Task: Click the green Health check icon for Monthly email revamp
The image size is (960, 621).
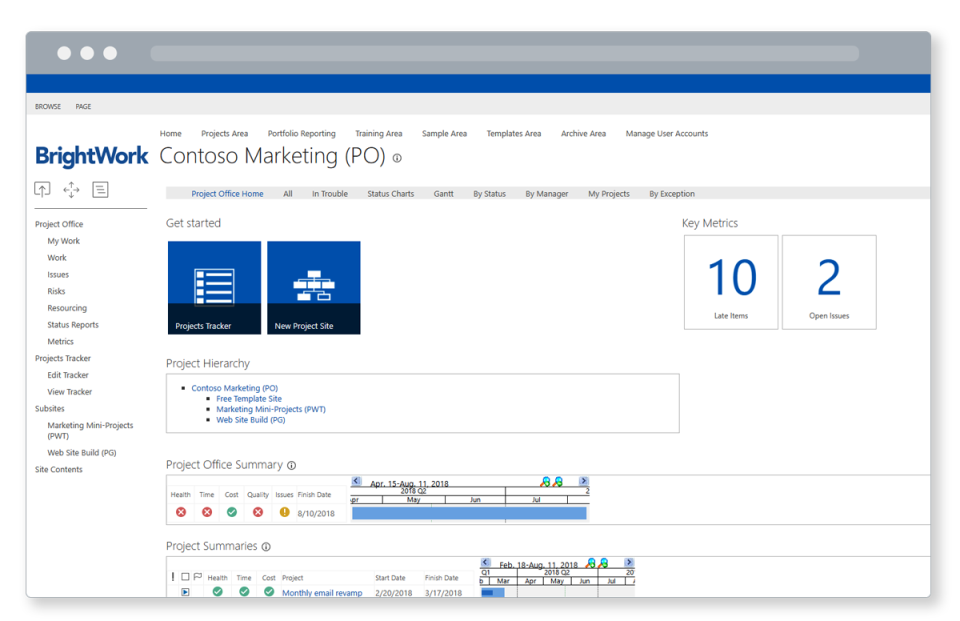Action: click(218, 591)
